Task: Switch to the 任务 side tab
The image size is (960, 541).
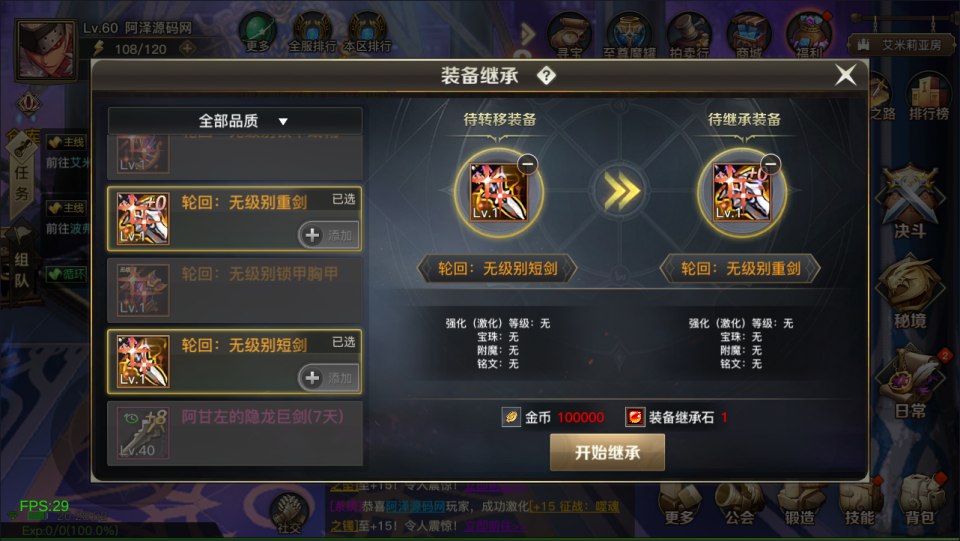Action: pyautogui.click(x=22, y=182)
